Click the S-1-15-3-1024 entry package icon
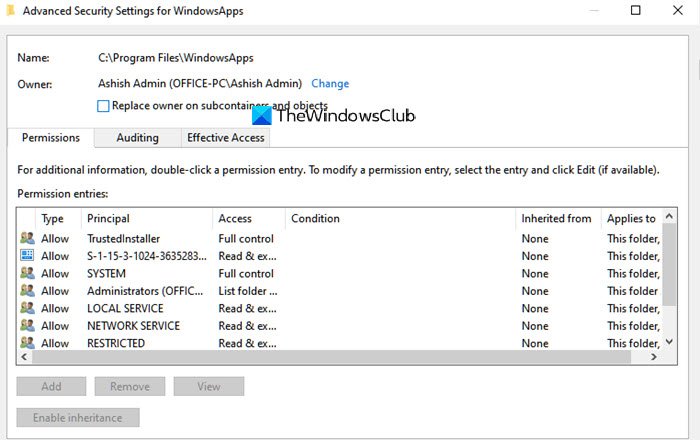 (x=27, y=255)
